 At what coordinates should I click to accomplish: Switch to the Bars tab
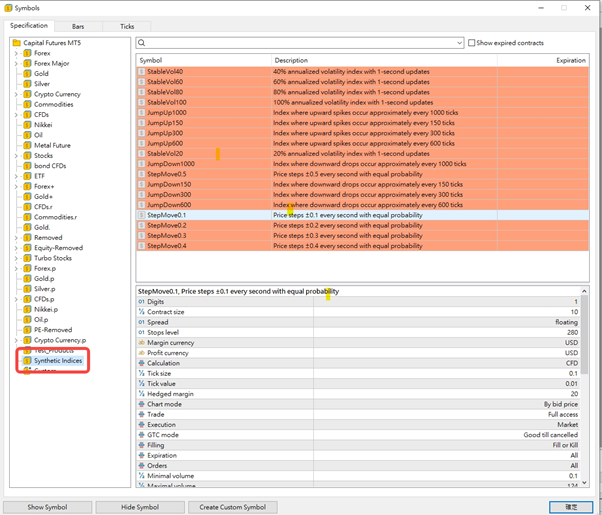point(78,26)
